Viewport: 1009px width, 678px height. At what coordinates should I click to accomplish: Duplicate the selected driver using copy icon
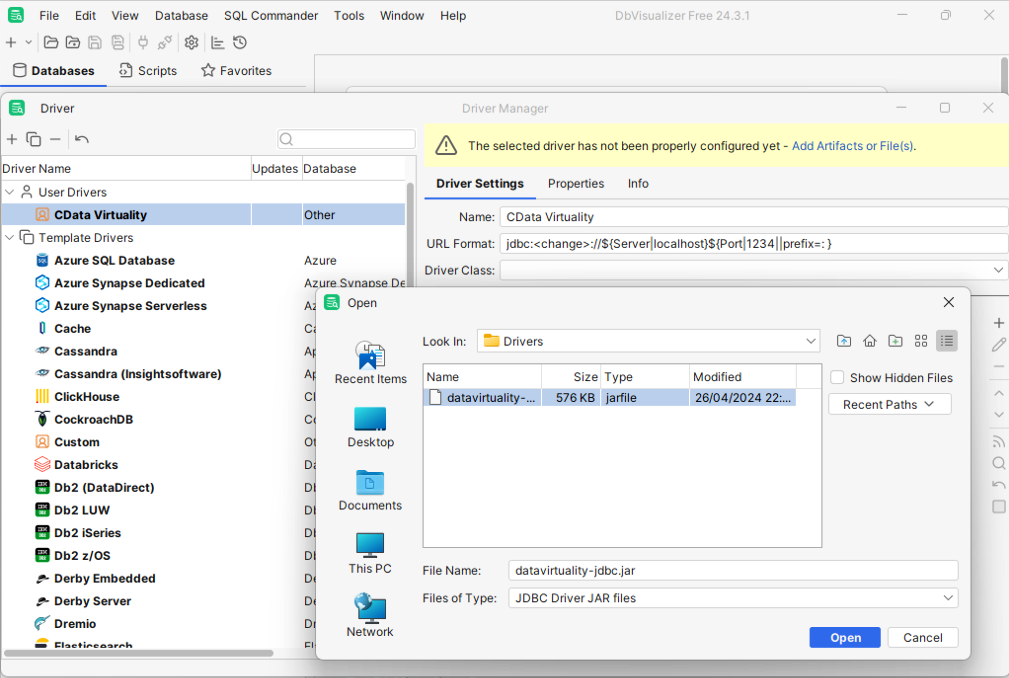click(34, 140)
